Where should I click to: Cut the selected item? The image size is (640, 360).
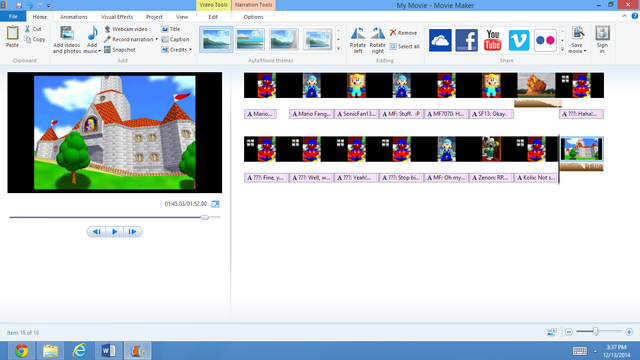[33, 29]
